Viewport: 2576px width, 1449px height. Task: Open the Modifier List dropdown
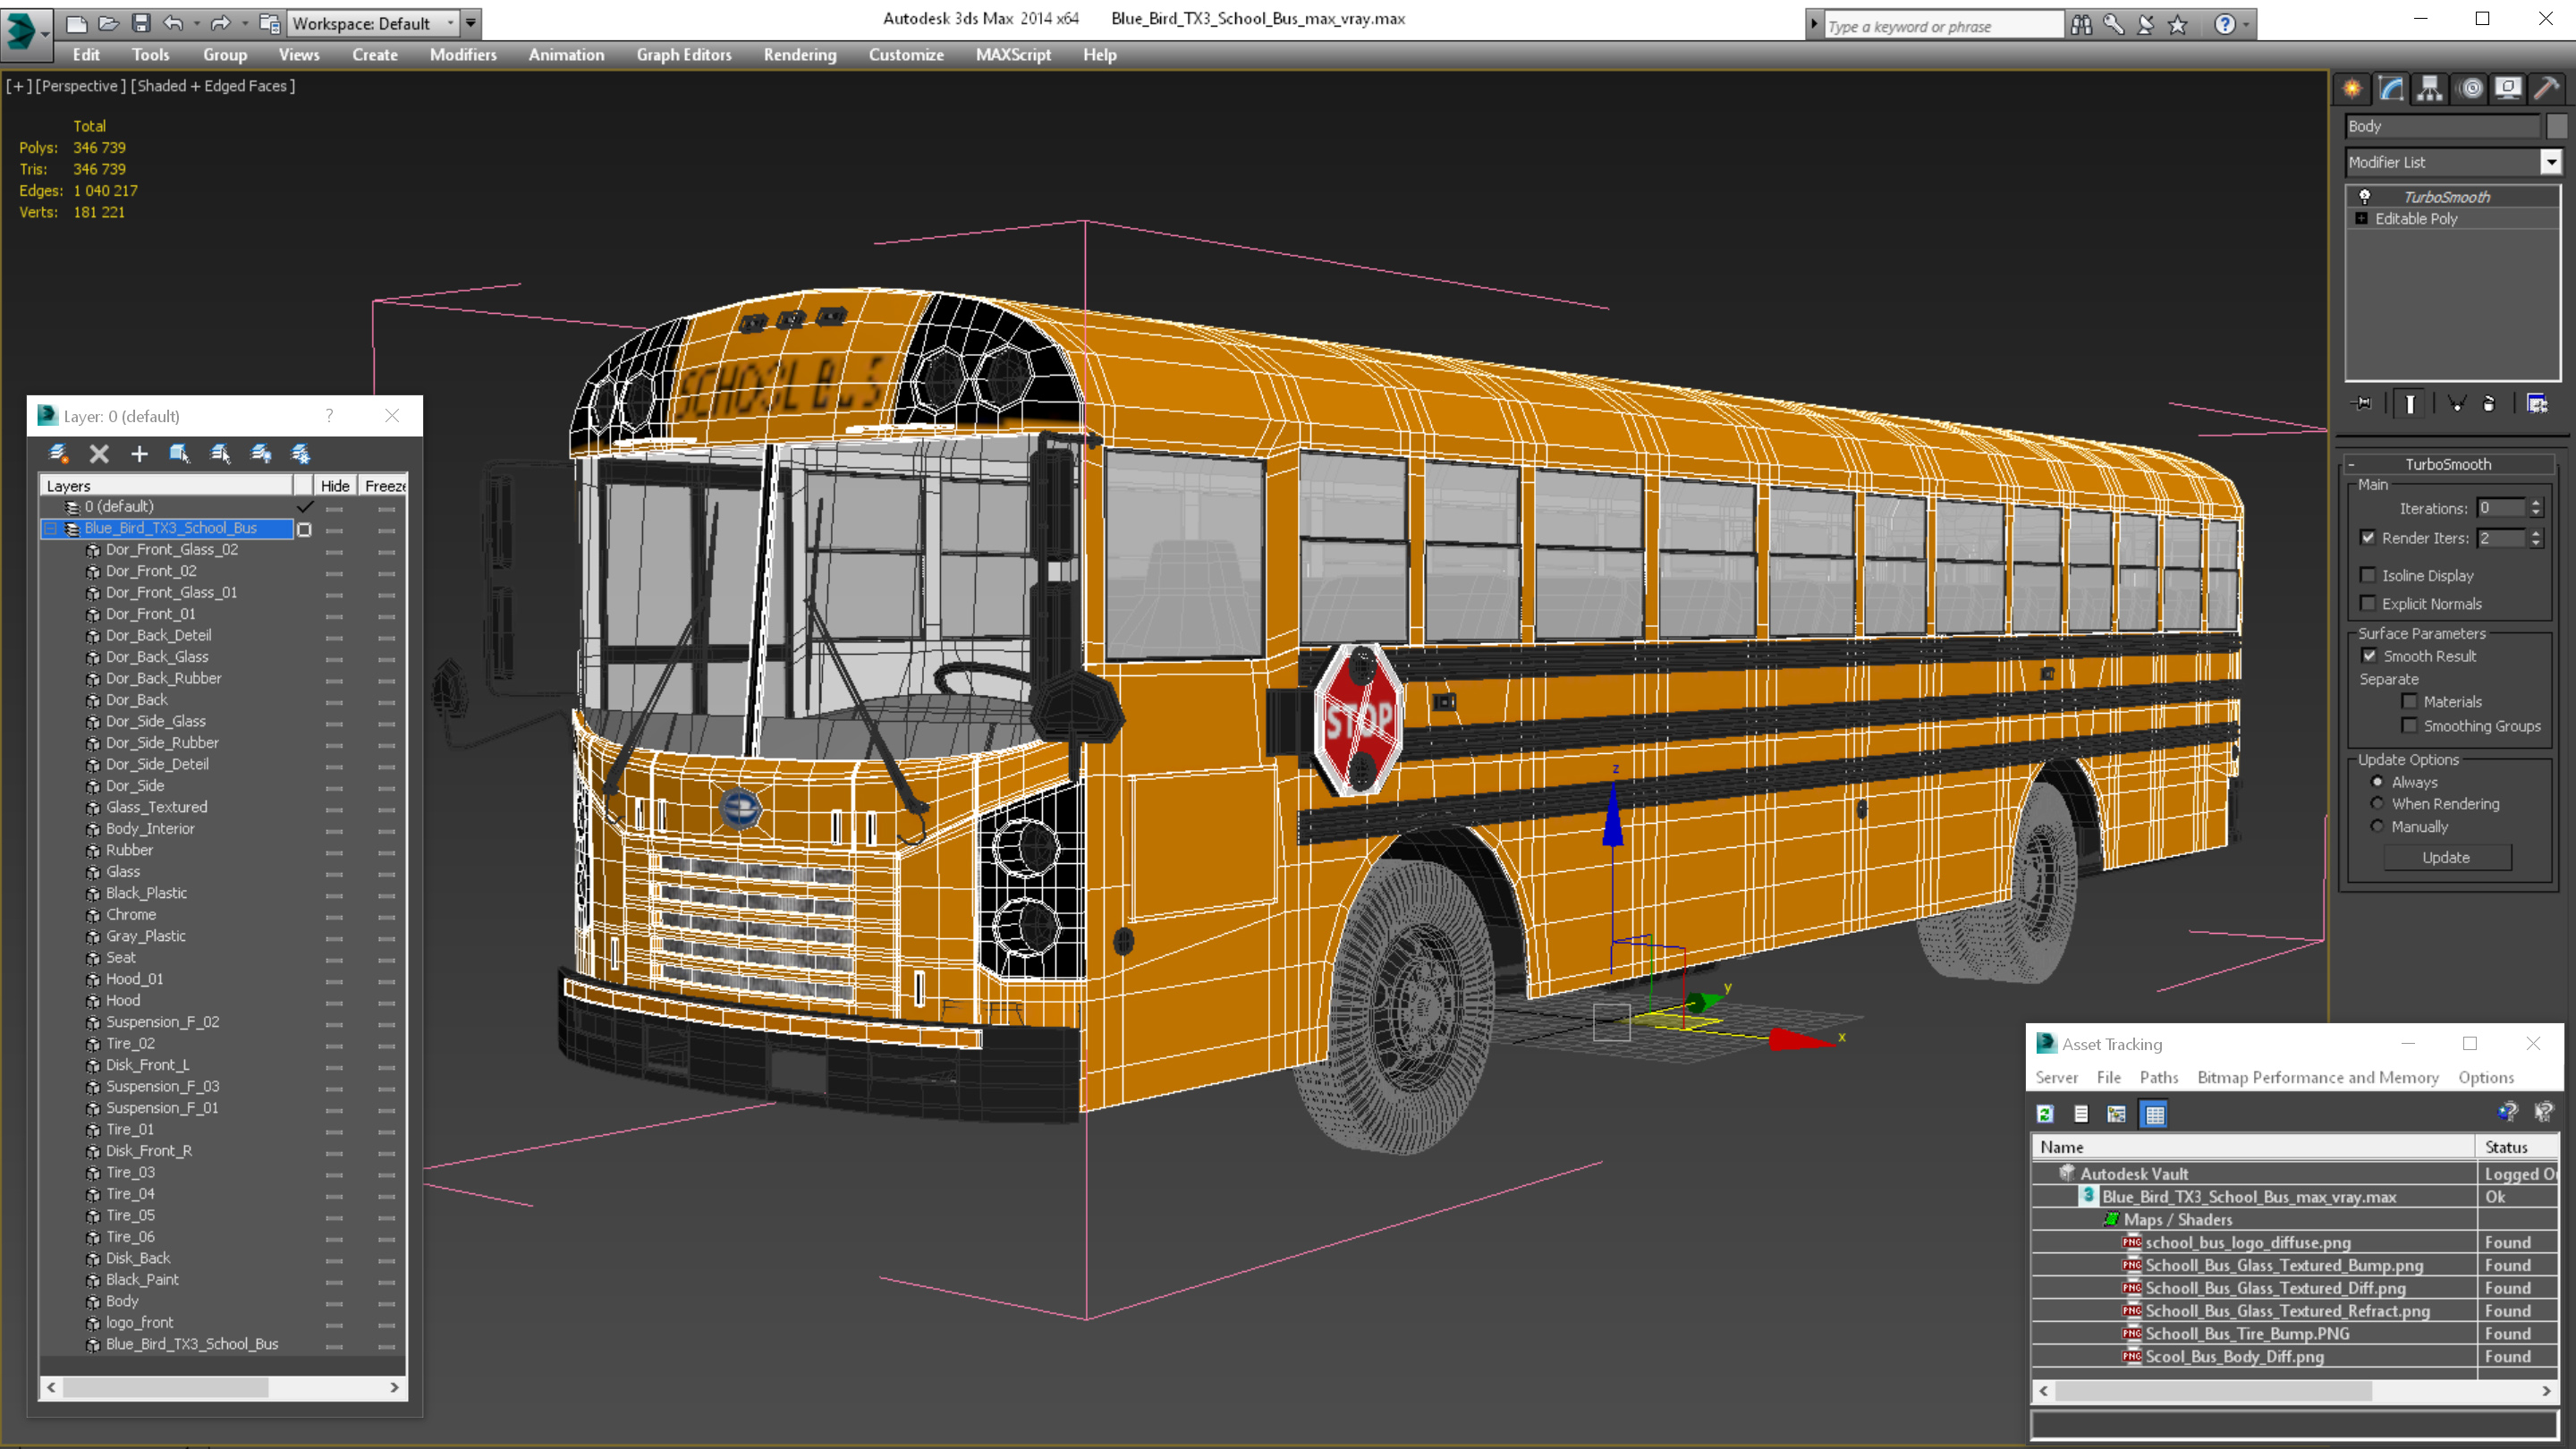2551,162
